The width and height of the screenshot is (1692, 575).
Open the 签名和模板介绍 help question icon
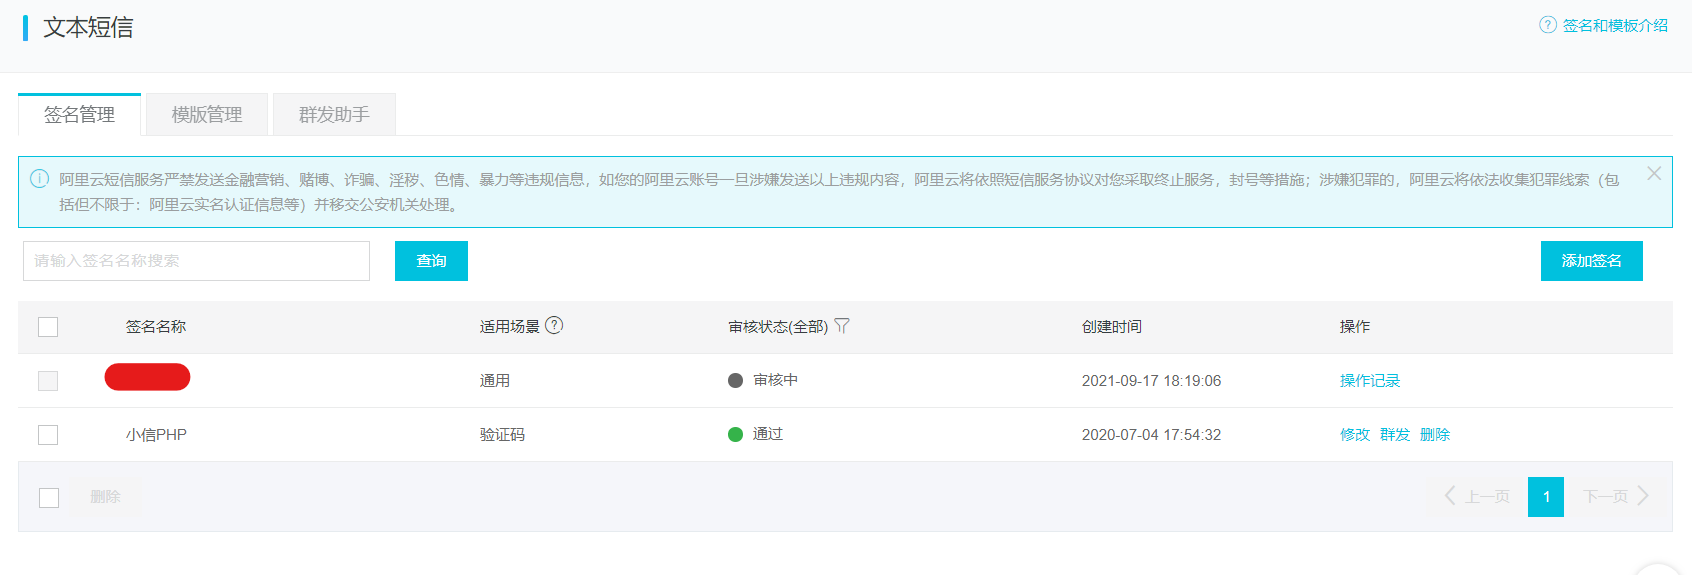(x=1547, y=25)
